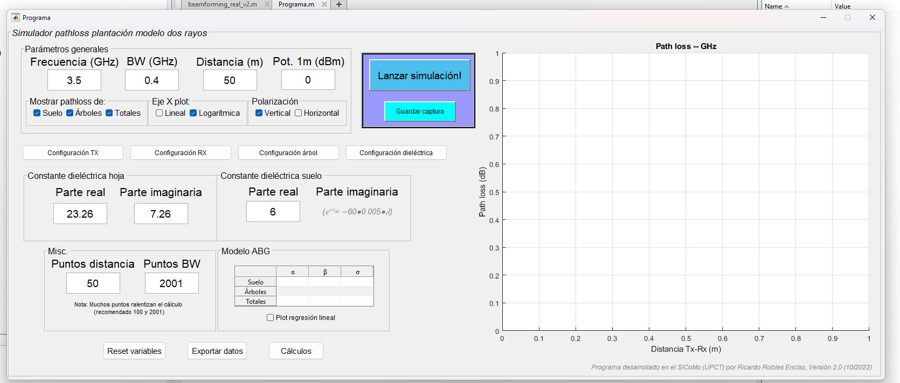
Task: Click the MATLAB icon in Programa title bar
Action: pyautogui.click(x=15, y=17)
